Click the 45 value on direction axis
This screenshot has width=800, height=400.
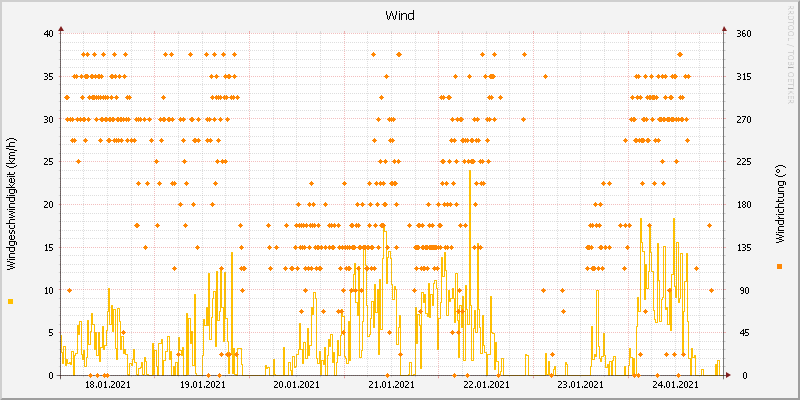pos(742,333)
